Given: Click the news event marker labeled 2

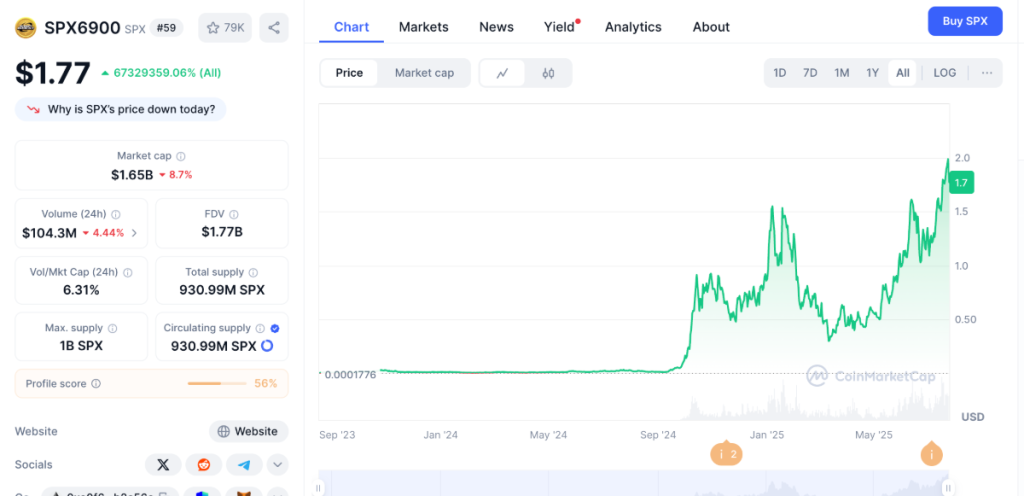Looking at the screenshot, I should (726, 454).
